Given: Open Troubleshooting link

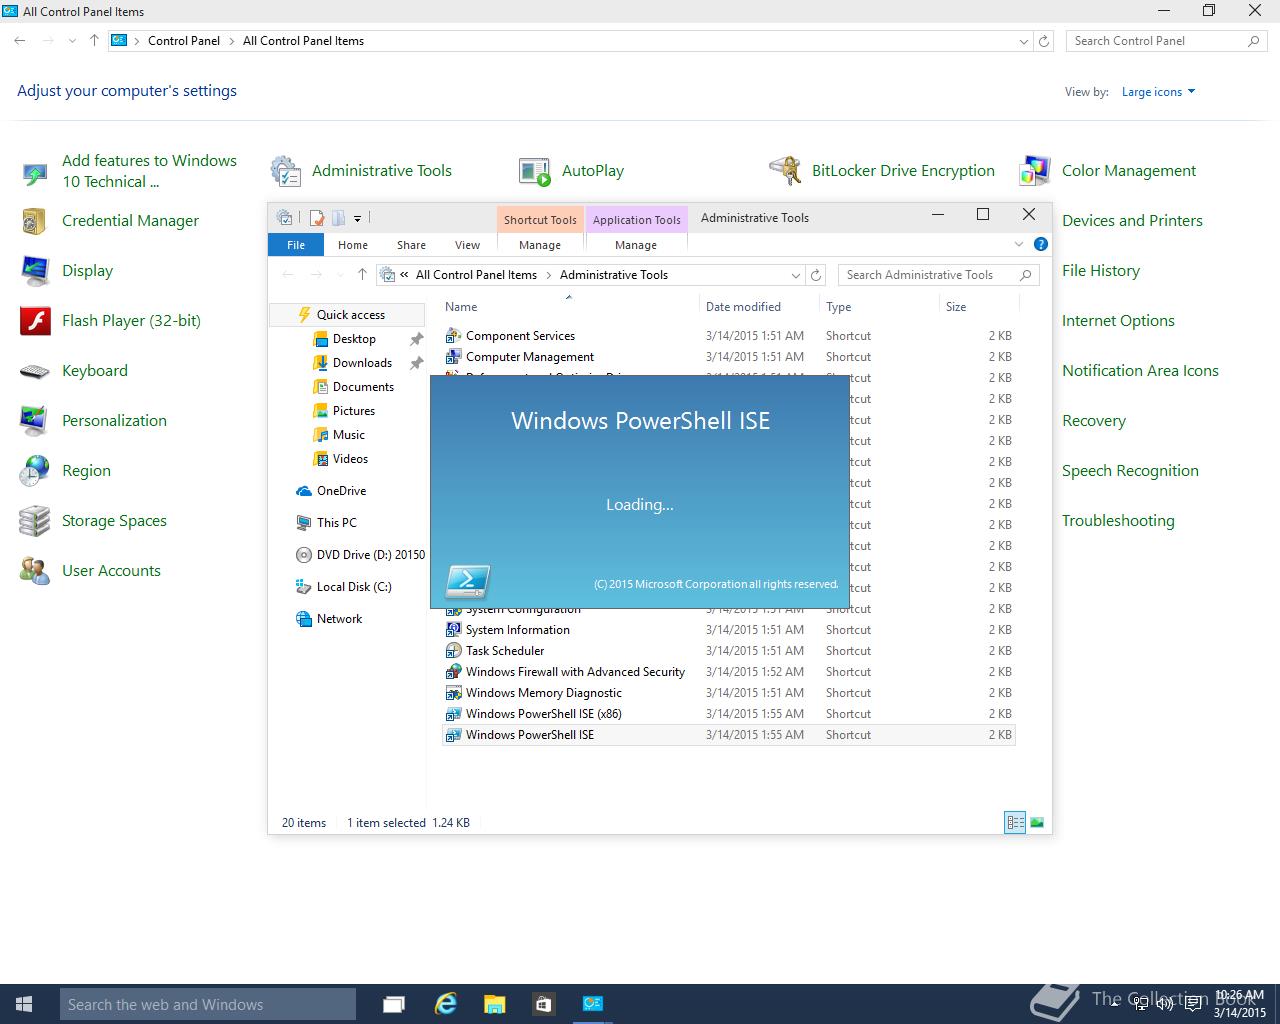Looking at the screenshot, I should point(1118,521).
